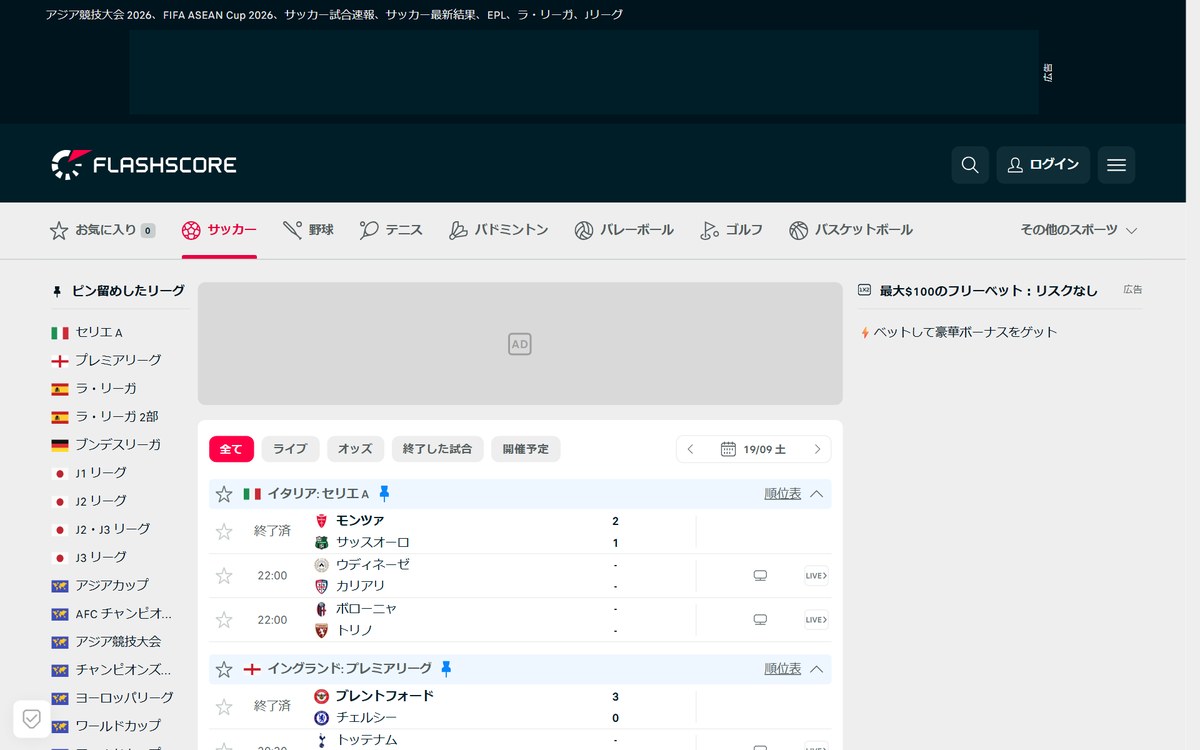Image resolution: width=1200 pixels, height=750 pixels.
Task: Open the hamburger menu button
Action: pos(1116,165)
